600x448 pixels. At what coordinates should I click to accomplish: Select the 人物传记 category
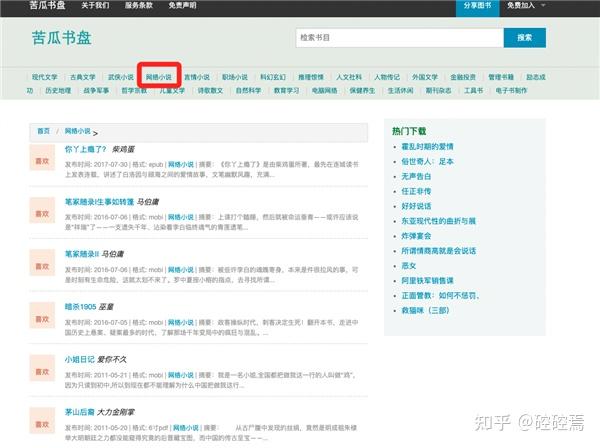tap(387, 77)
